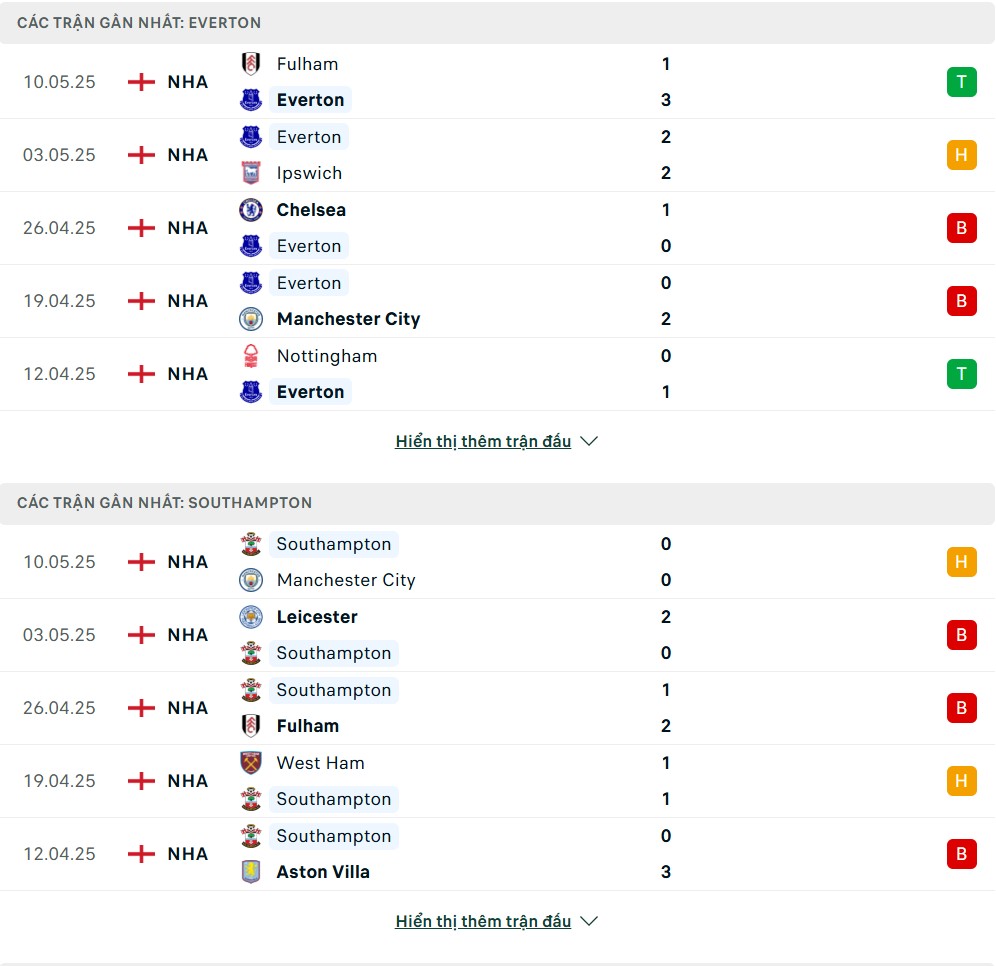Click the Manchester City crest under Everton matches
This screenshot has width=996, height=966.
(251, 319)
